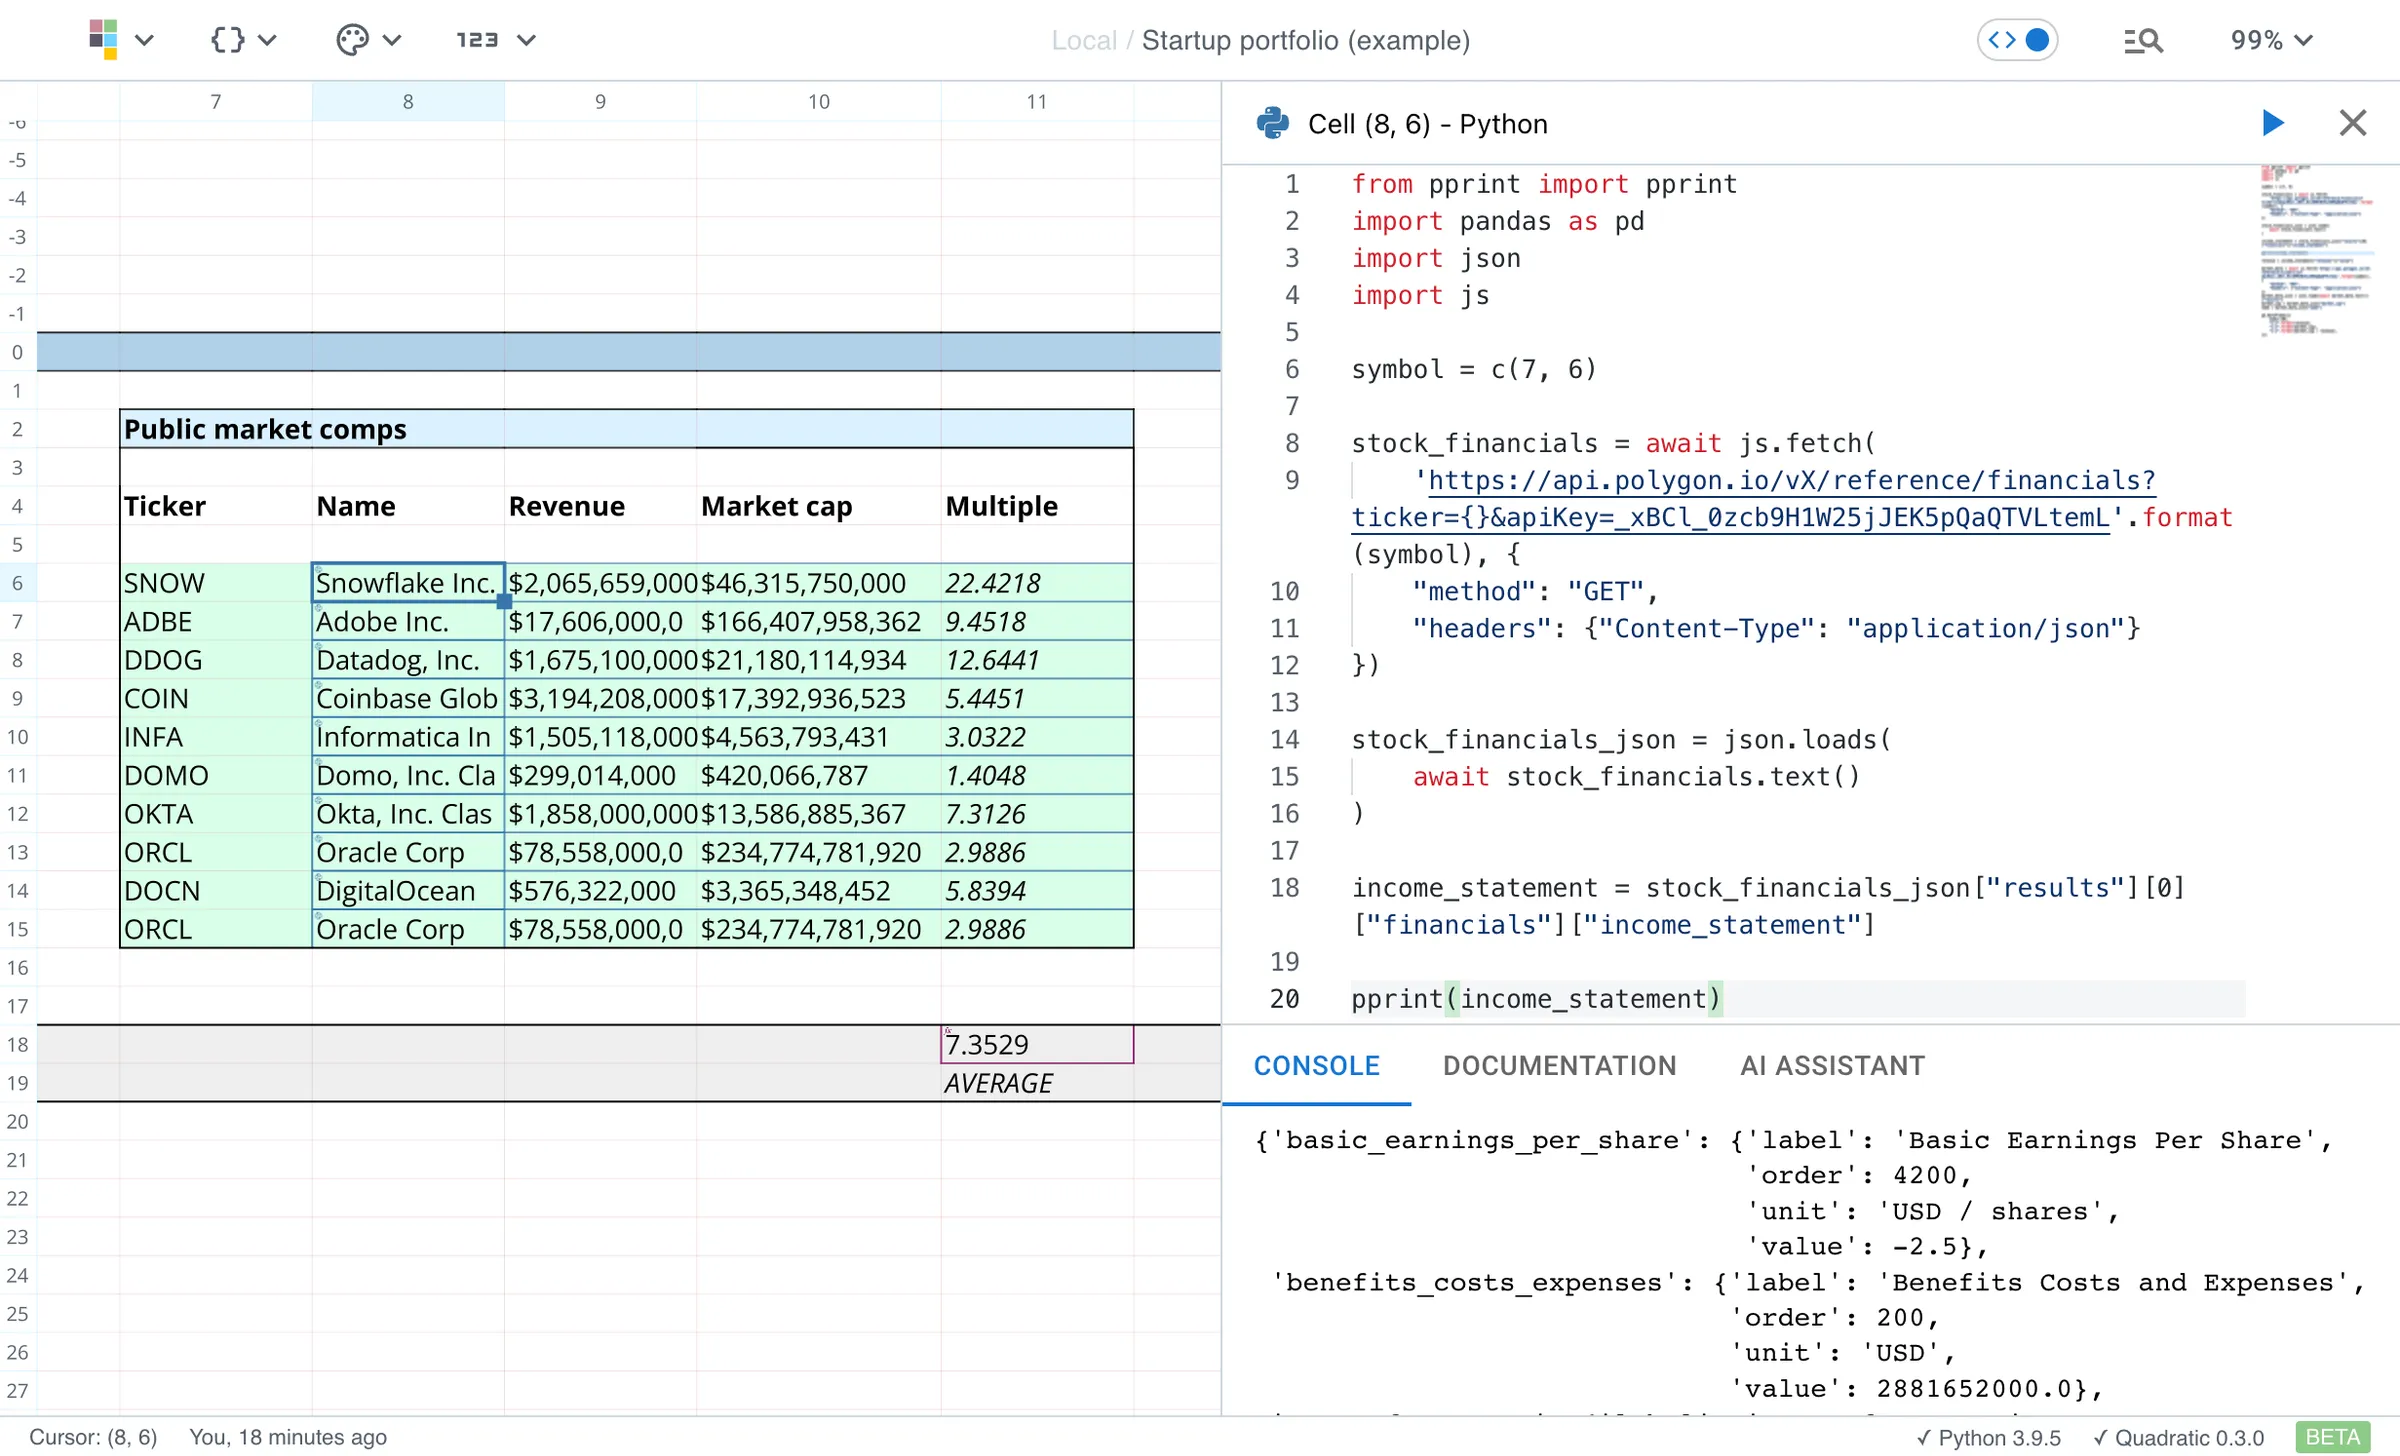Toggle the code view switch

point(2018,40)
